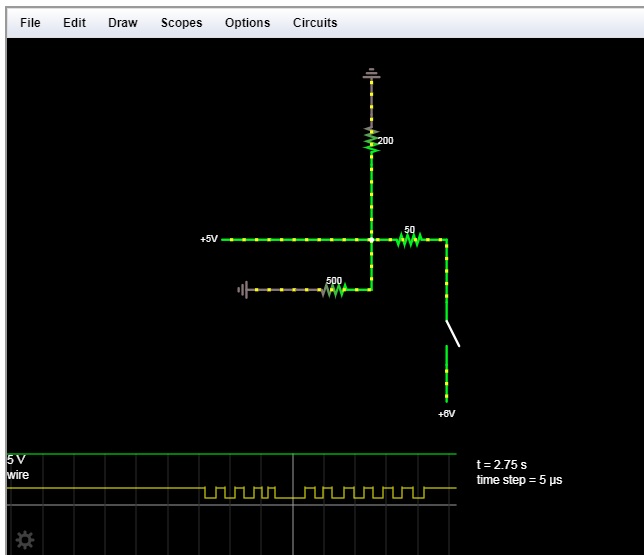Select the 500 ohm resistor

[334, 290]
